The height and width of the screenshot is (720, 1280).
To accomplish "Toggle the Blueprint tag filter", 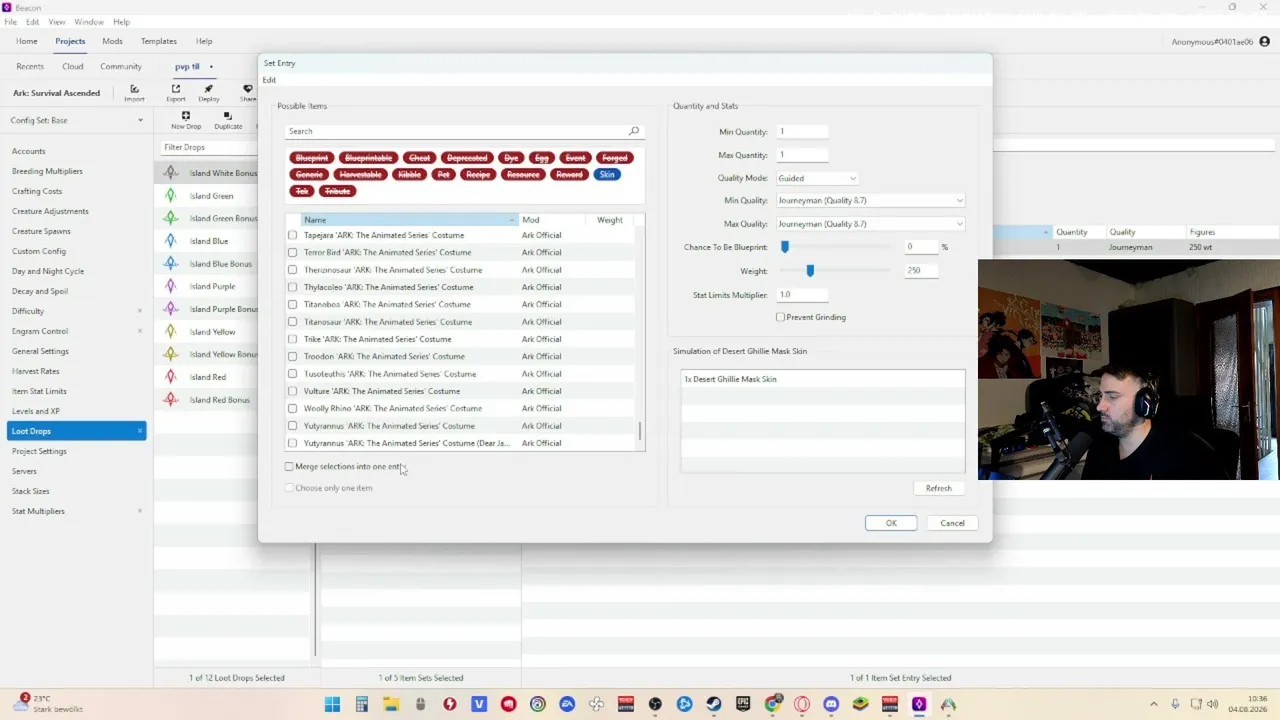I will coord(312,157).
